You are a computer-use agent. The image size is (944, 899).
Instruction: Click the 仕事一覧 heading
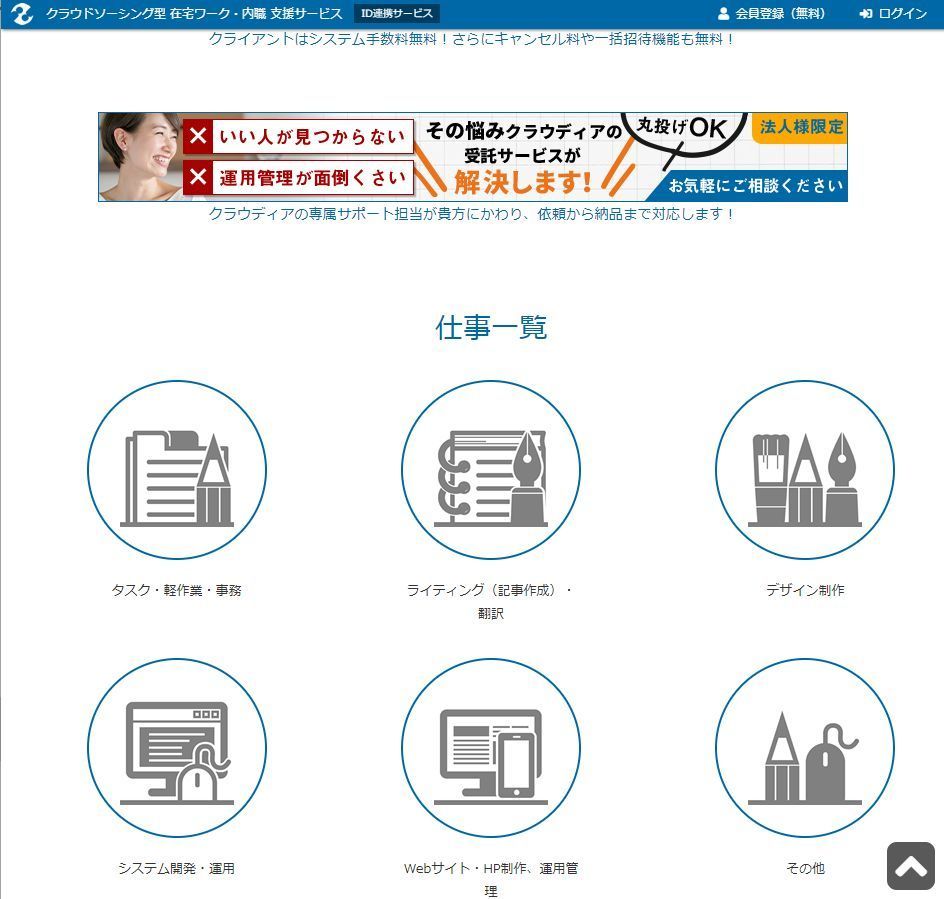pos(491,328)
